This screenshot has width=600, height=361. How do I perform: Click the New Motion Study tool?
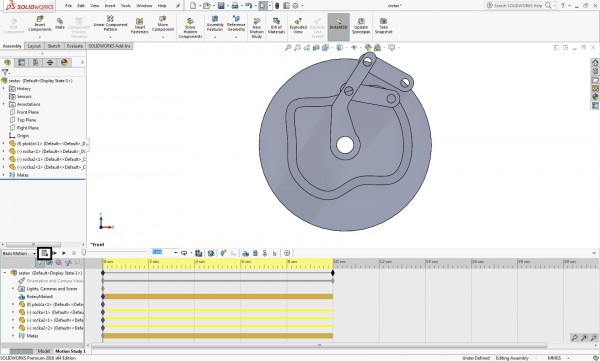pyautogui.click(x=256, y=28)
